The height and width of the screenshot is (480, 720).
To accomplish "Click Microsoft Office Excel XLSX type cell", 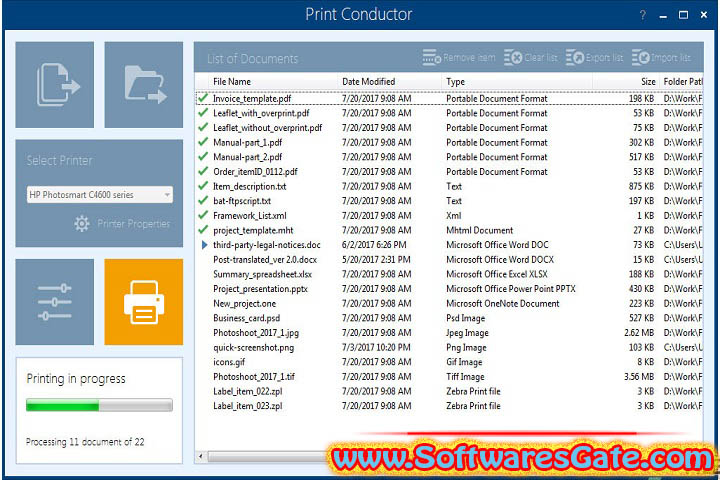I will 497,274.
